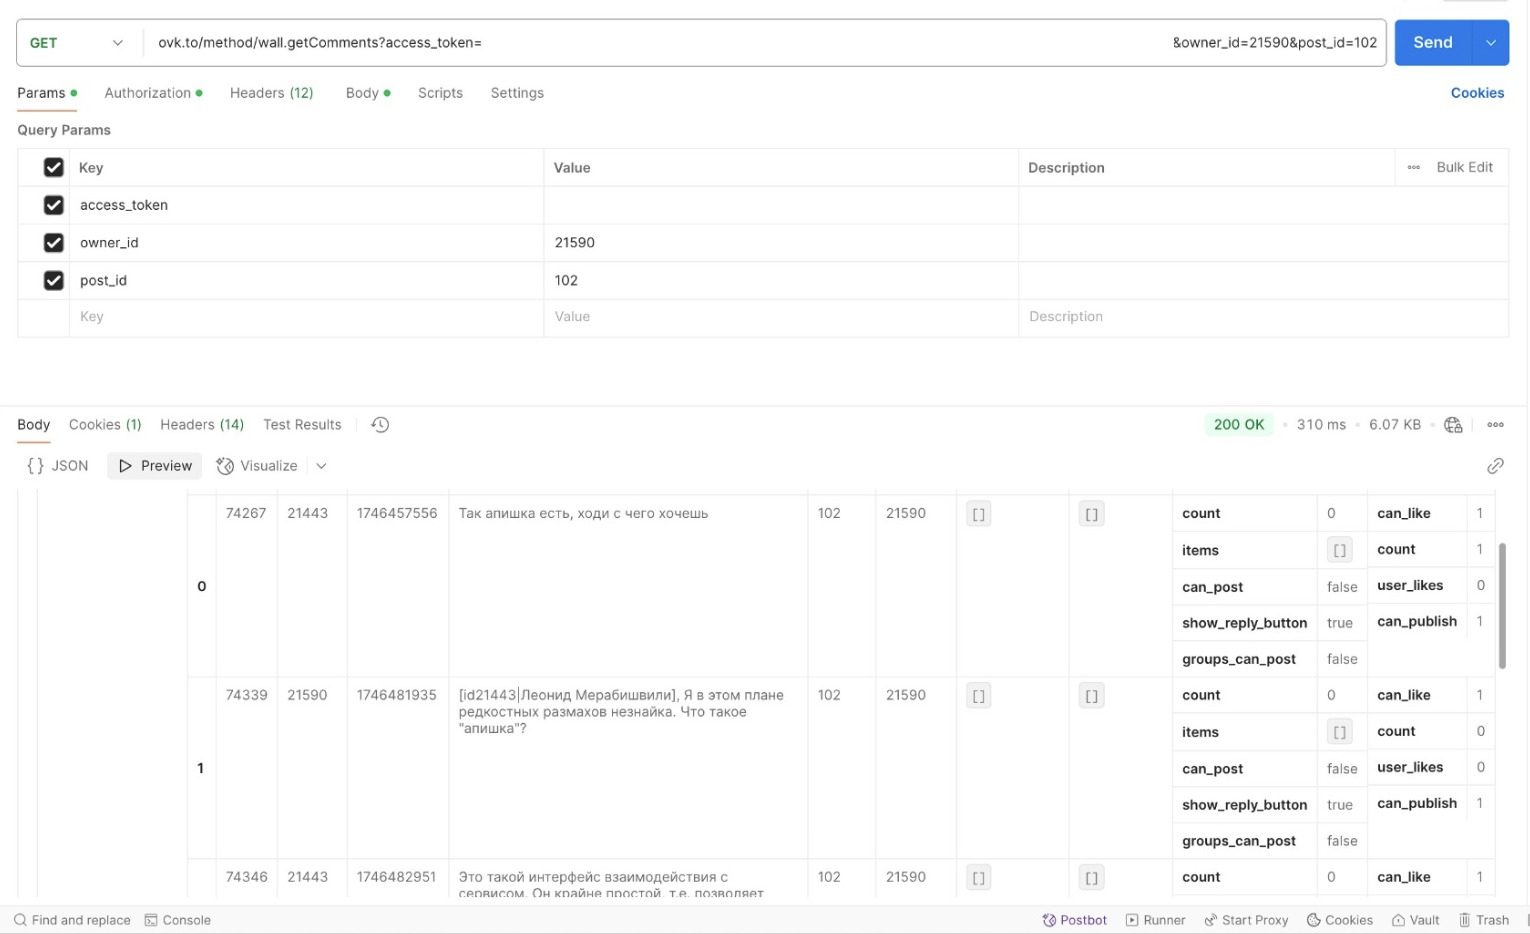The image size is (1530, 934).
Task: Open Runner from the status bar
Action: (1155, 920)
